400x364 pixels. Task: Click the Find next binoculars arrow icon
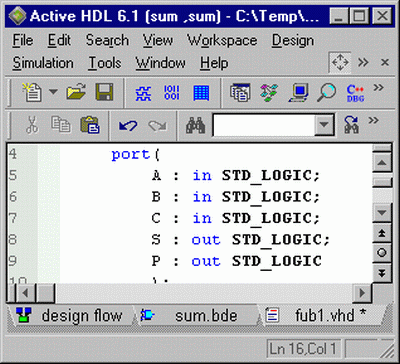351,125
